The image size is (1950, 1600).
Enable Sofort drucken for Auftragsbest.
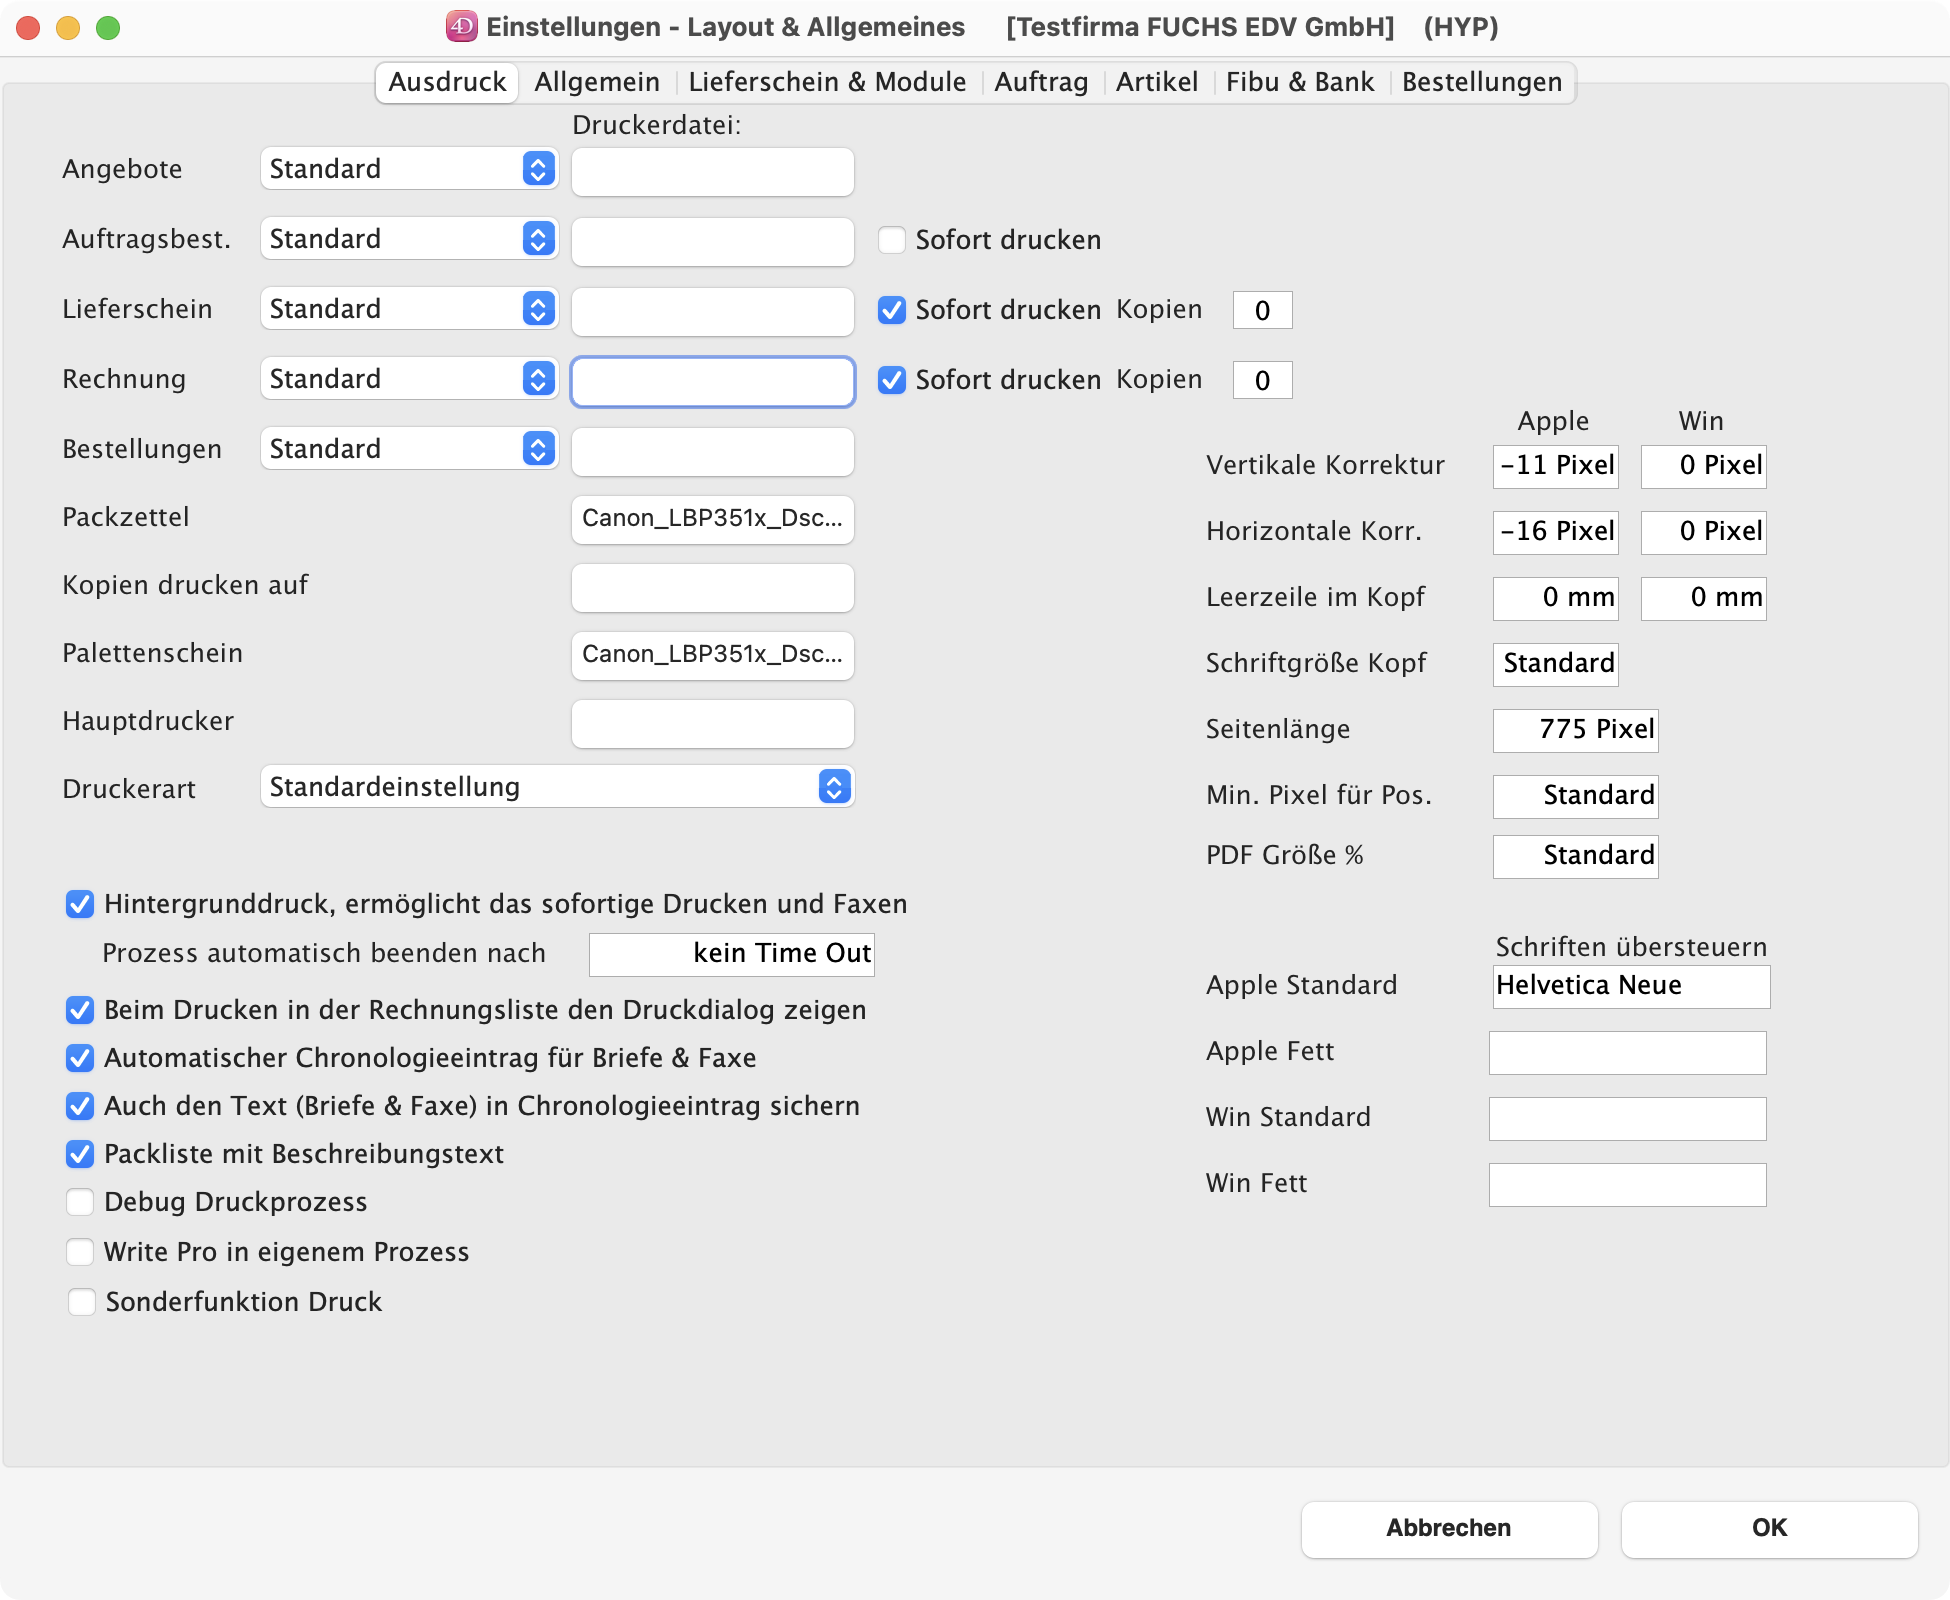pos(891,240)
